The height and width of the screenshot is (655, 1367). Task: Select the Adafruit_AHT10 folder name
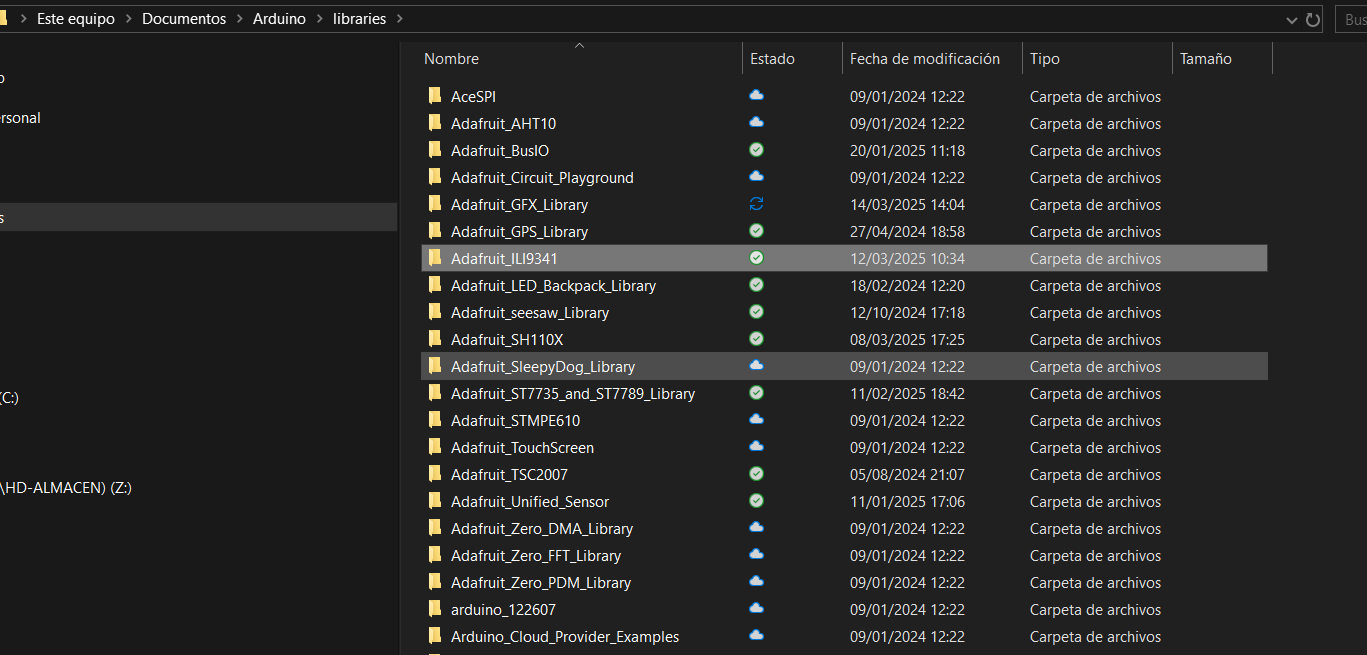(503, 124)
